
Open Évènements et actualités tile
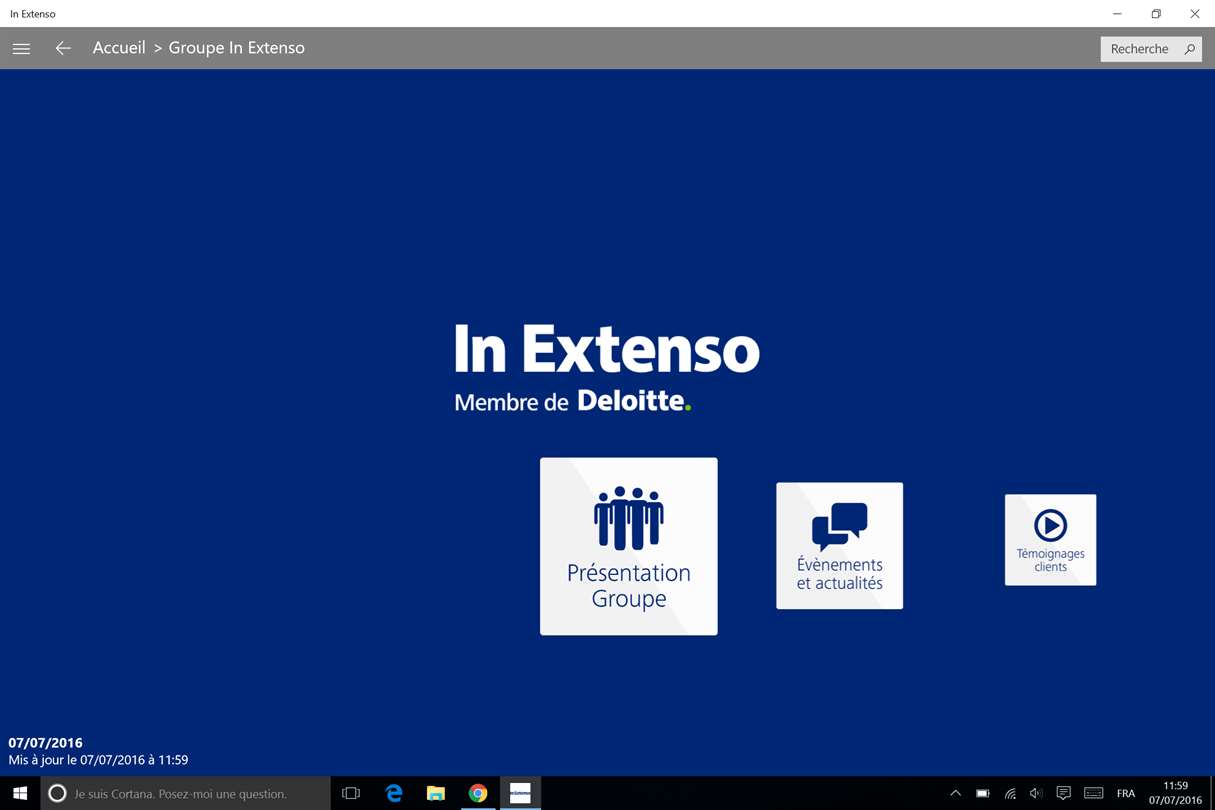tap(840, 546)
